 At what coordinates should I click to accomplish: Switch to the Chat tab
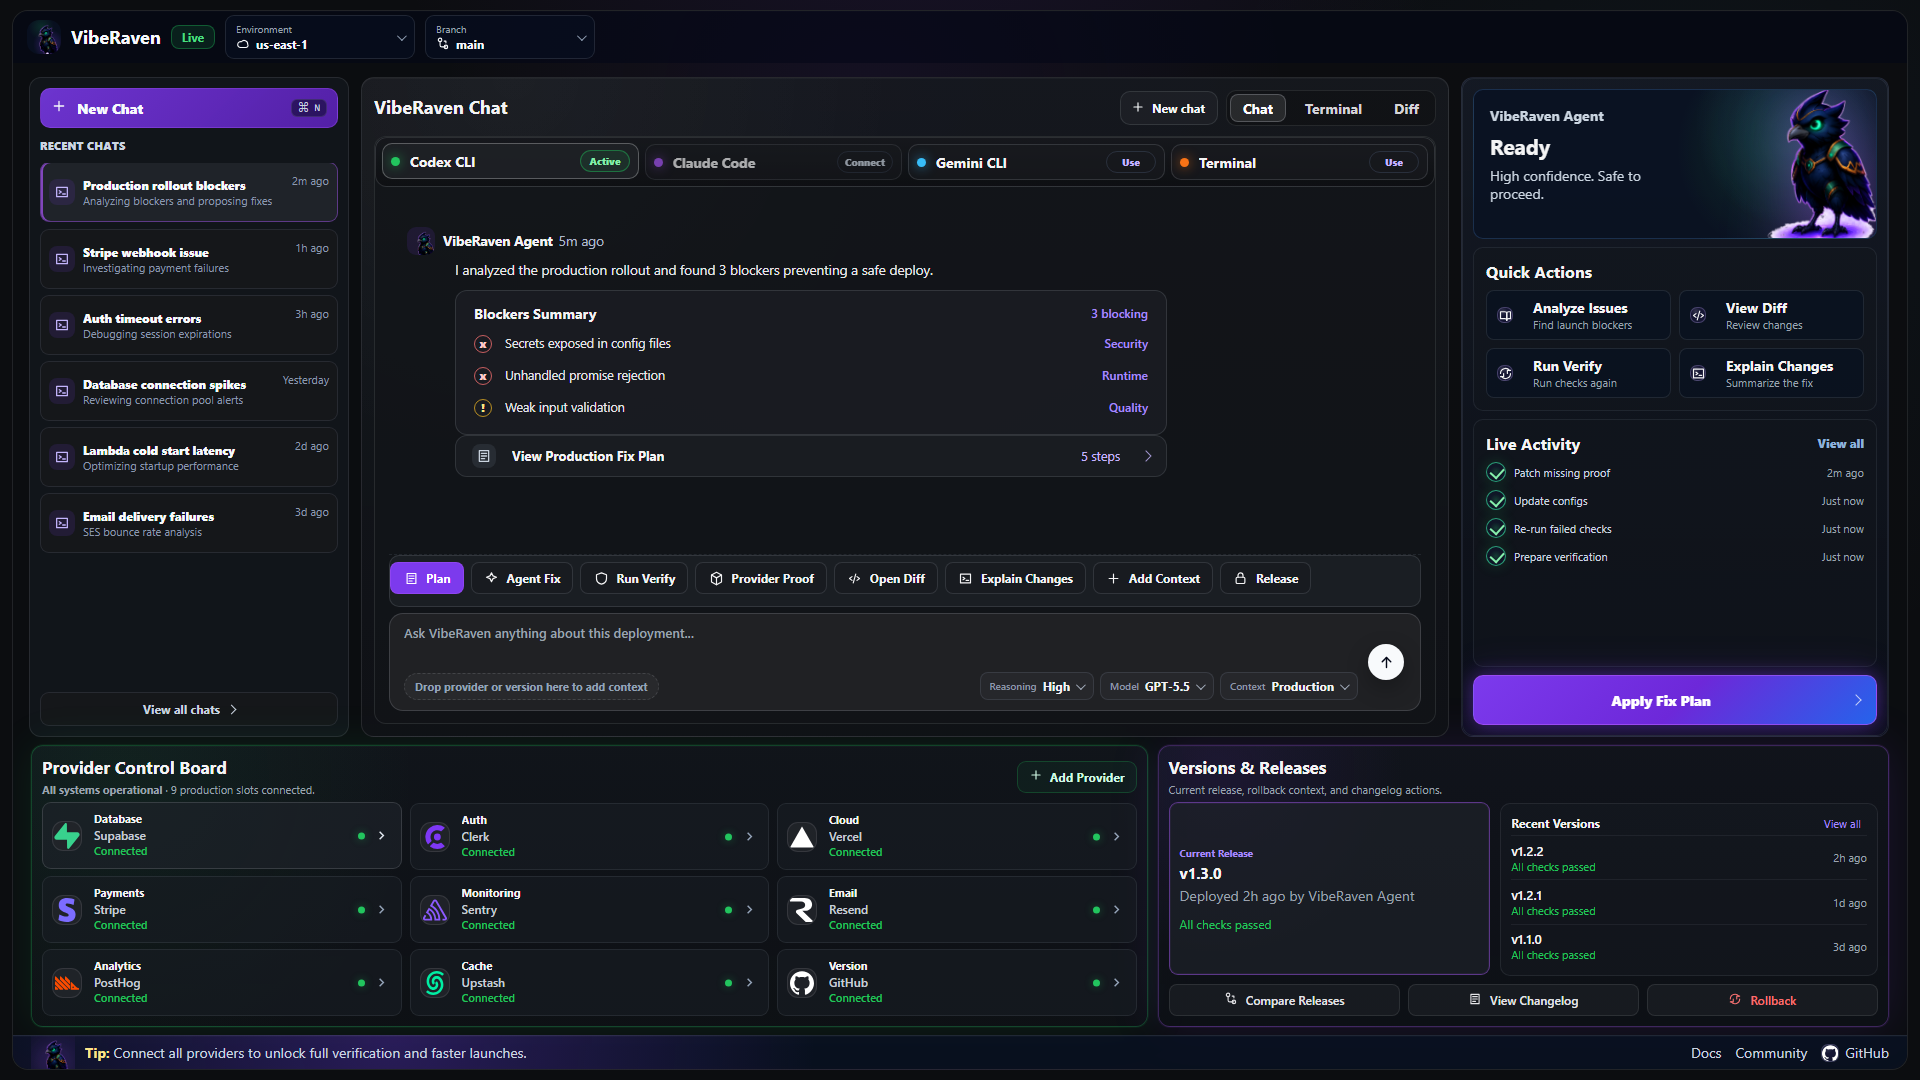1257,109
